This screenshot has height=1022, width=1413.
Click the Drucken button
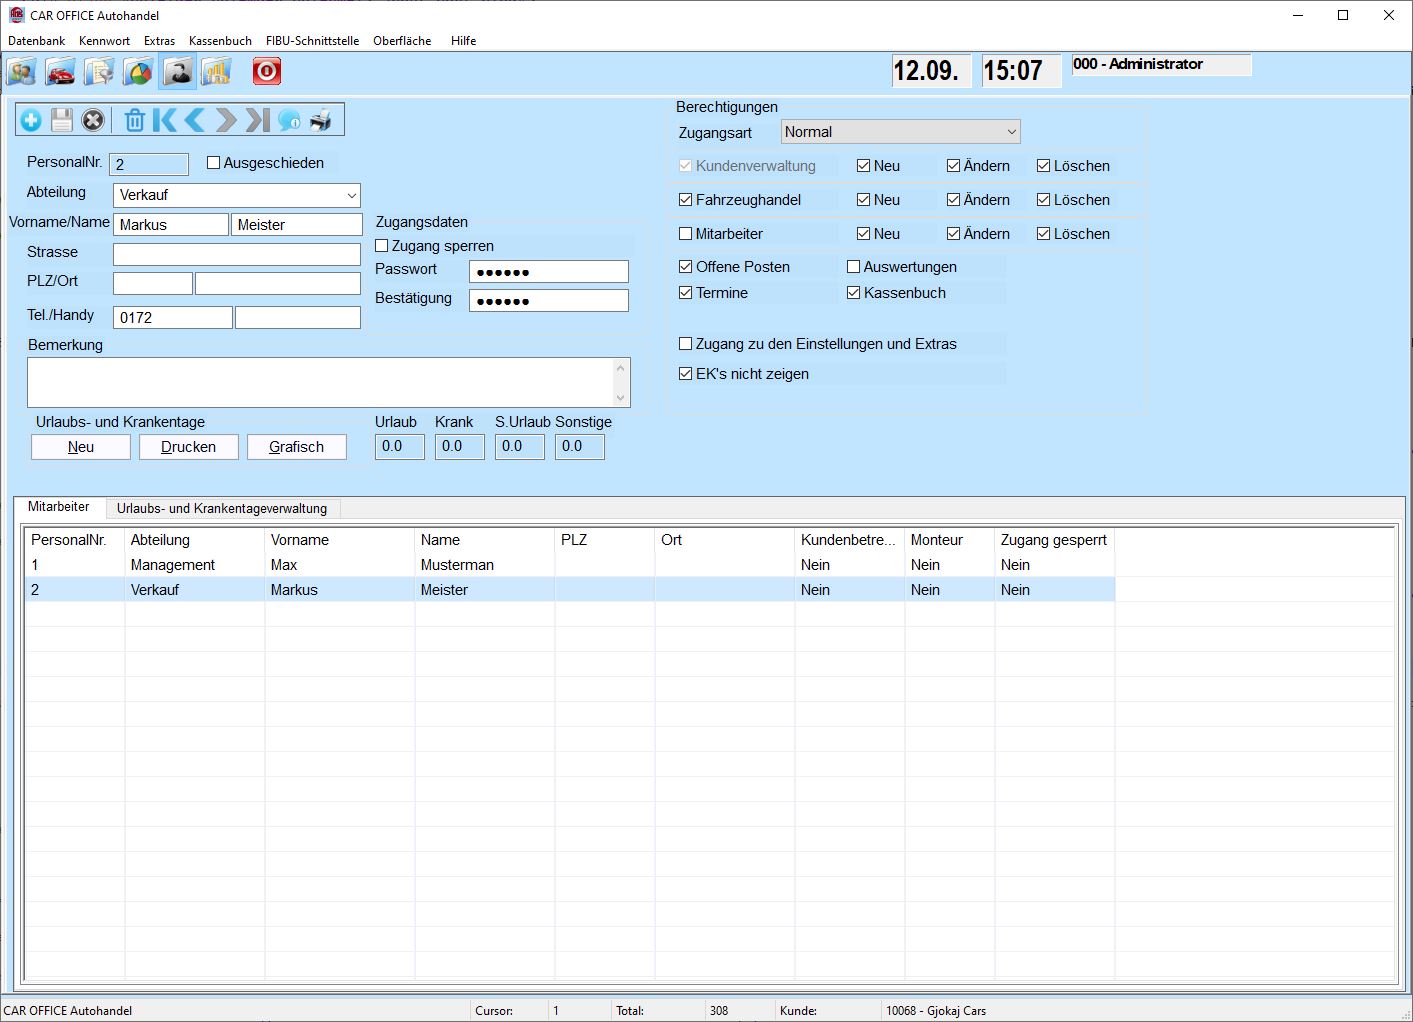189,447
